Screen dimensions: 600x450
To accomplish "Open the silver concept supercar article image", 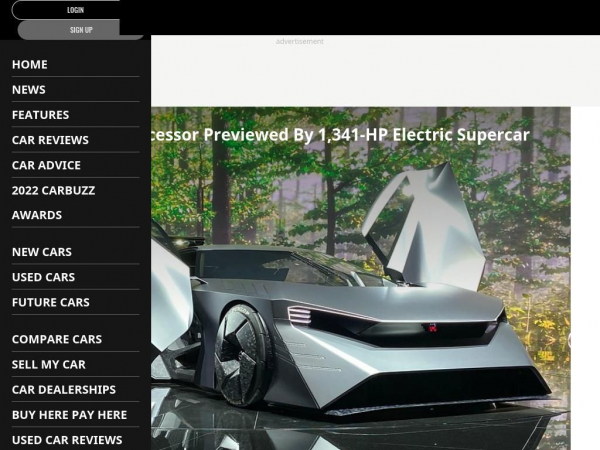I will 360,310.
